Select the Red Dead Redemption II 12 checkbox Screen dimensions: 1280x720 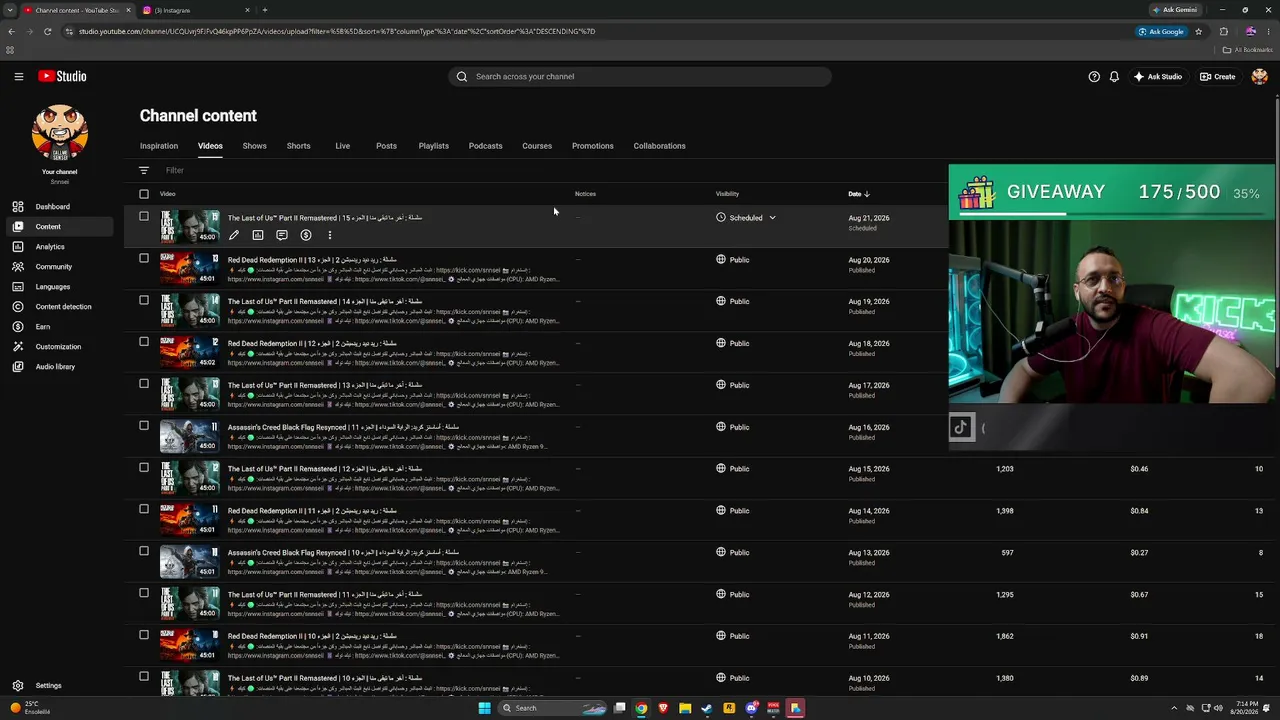pos(144,343)
